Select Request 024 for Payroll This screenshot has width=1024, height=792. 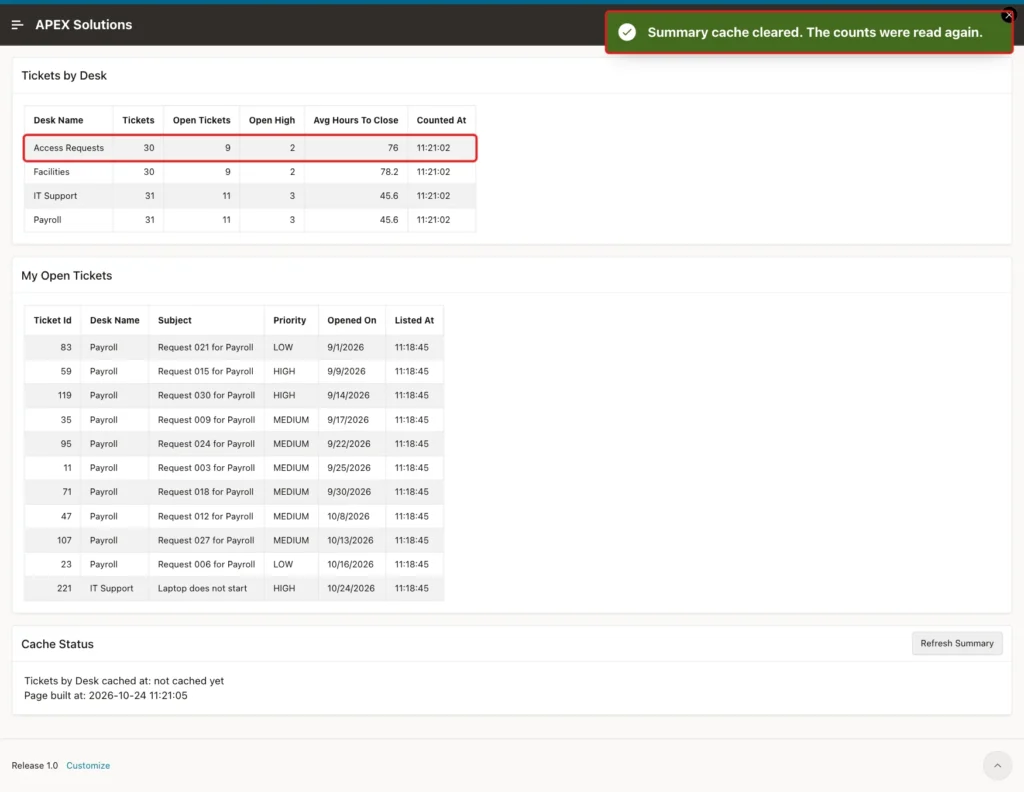coord(206,443)
